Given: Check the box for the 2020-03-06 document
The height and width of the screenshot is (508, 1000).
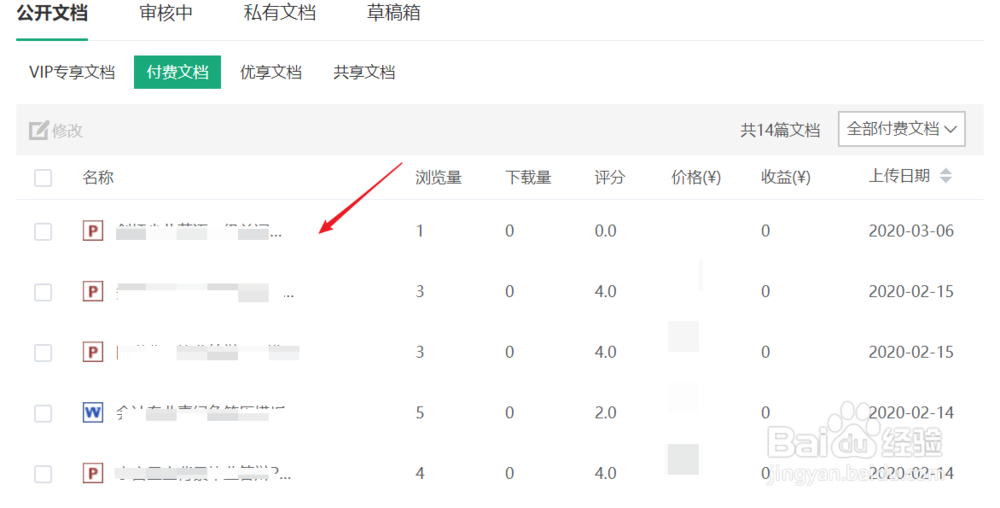Looking at the screenshot, I should pyautogui.click(x=43, y=231).
